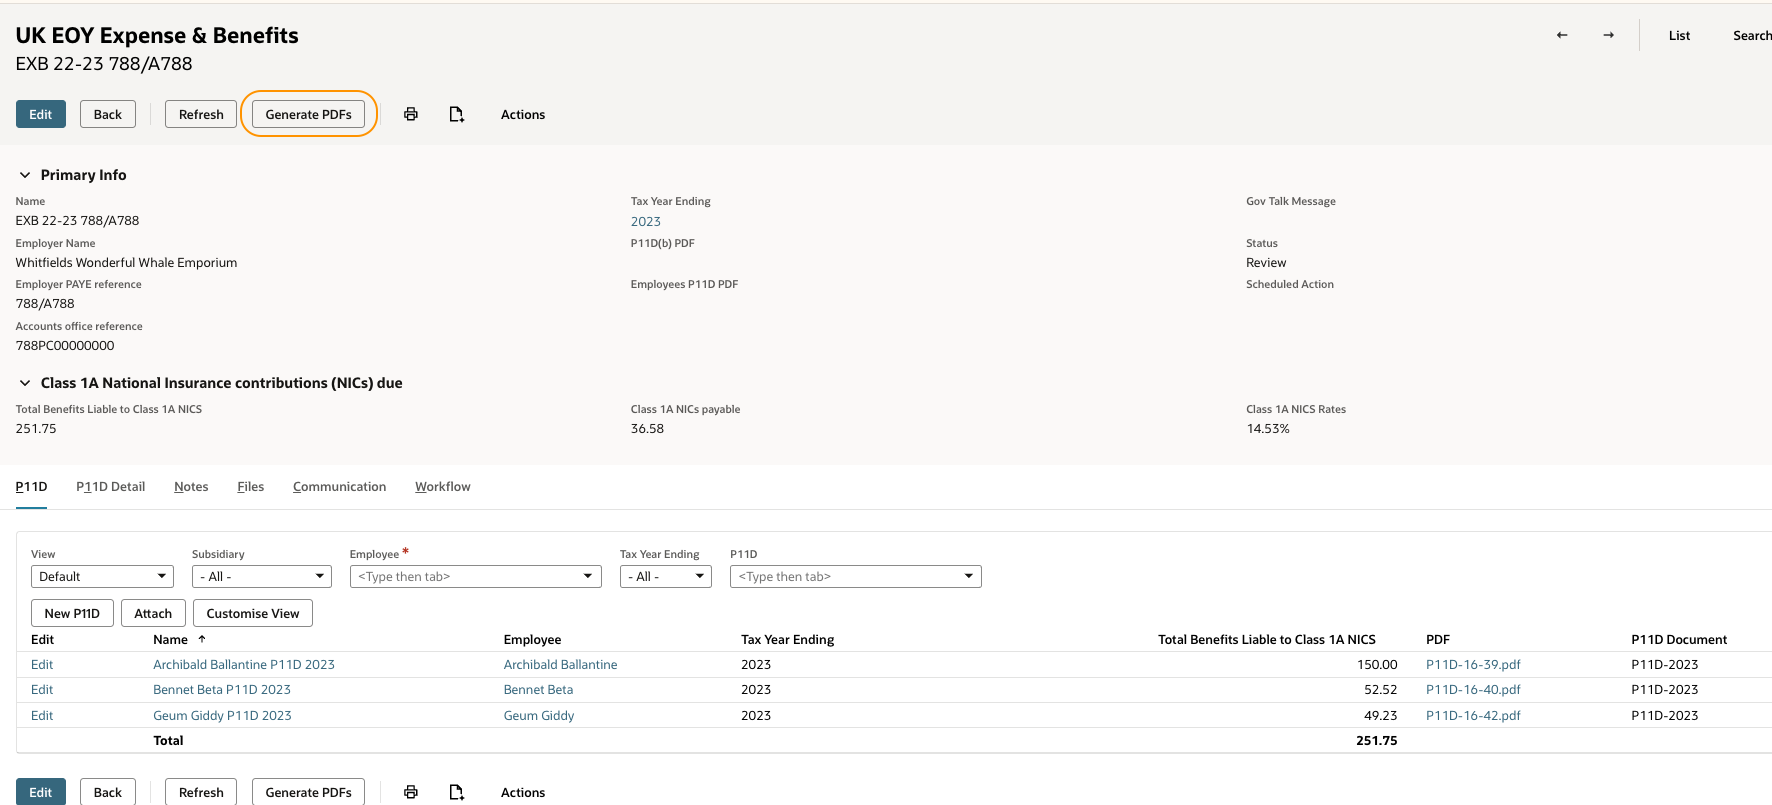
Task: Click the Employee column header
Action: click(x=533, y=640)
